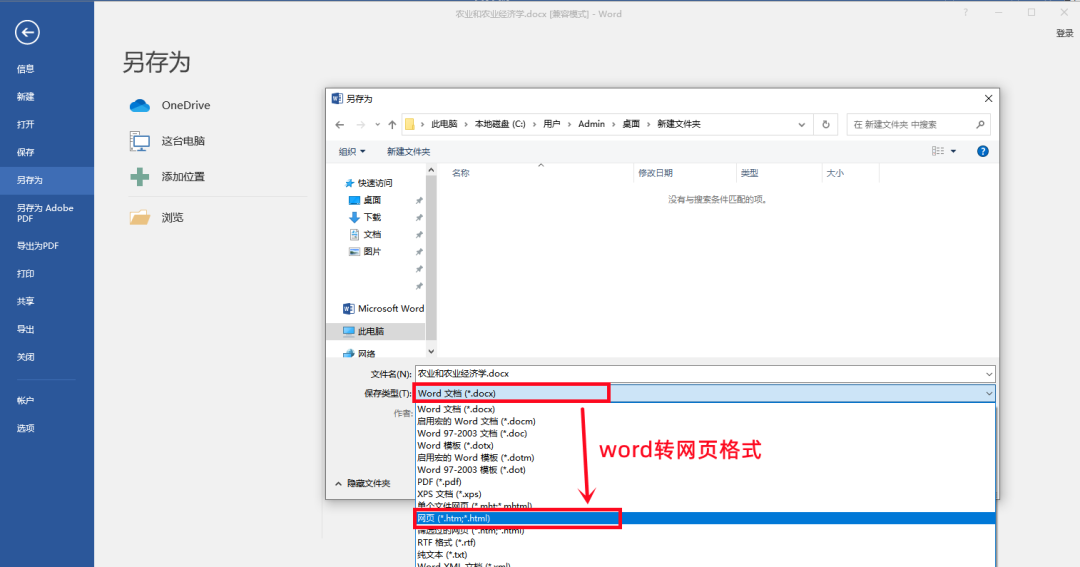Choose XPS 文档 (*.xps) format

705,495
